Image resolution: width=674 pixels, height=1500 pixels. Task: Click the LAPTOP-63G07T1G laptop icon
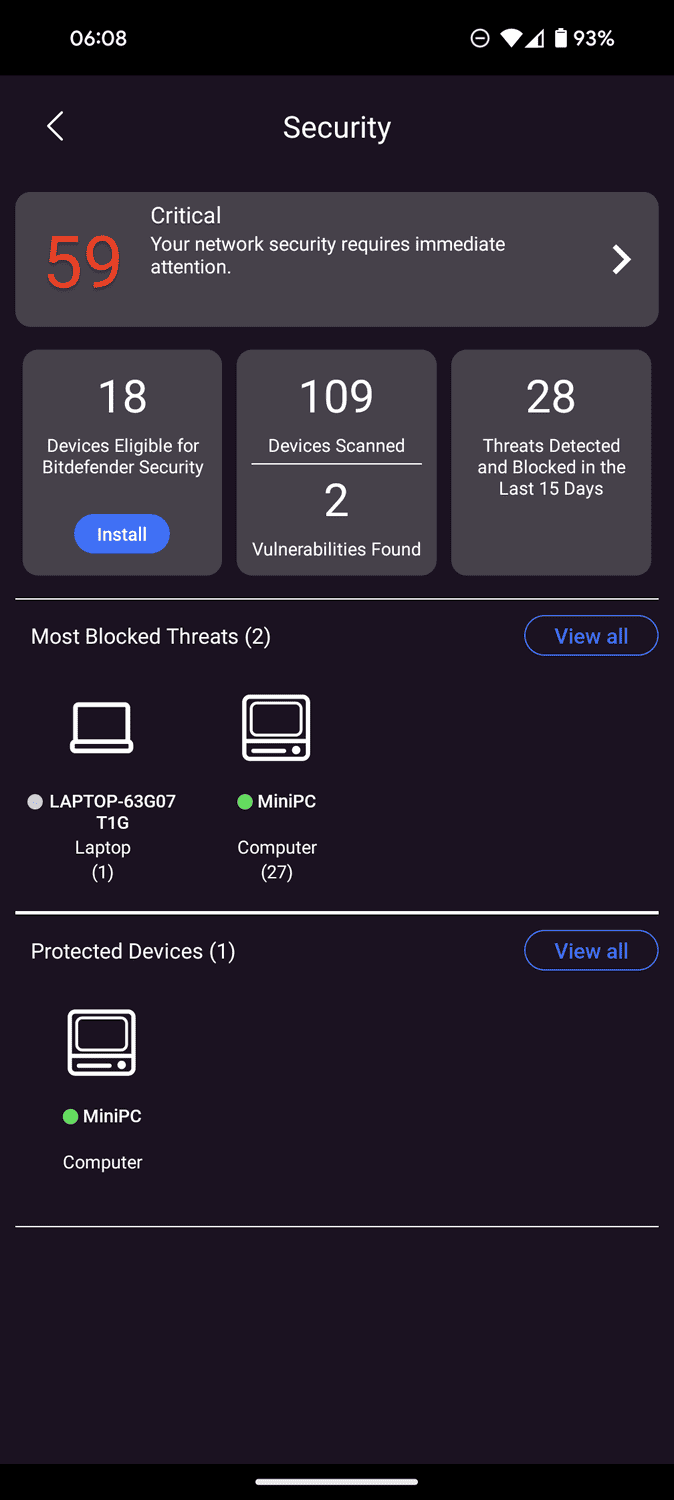[102, 728]
